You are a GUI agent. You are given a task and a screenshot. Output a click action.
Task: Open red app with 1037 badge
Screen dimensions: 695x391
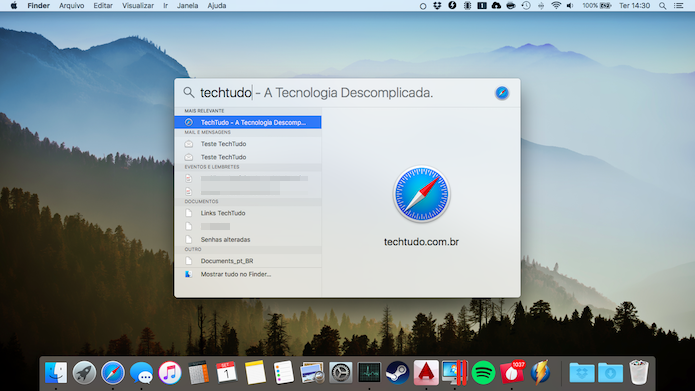click(511, 372)
